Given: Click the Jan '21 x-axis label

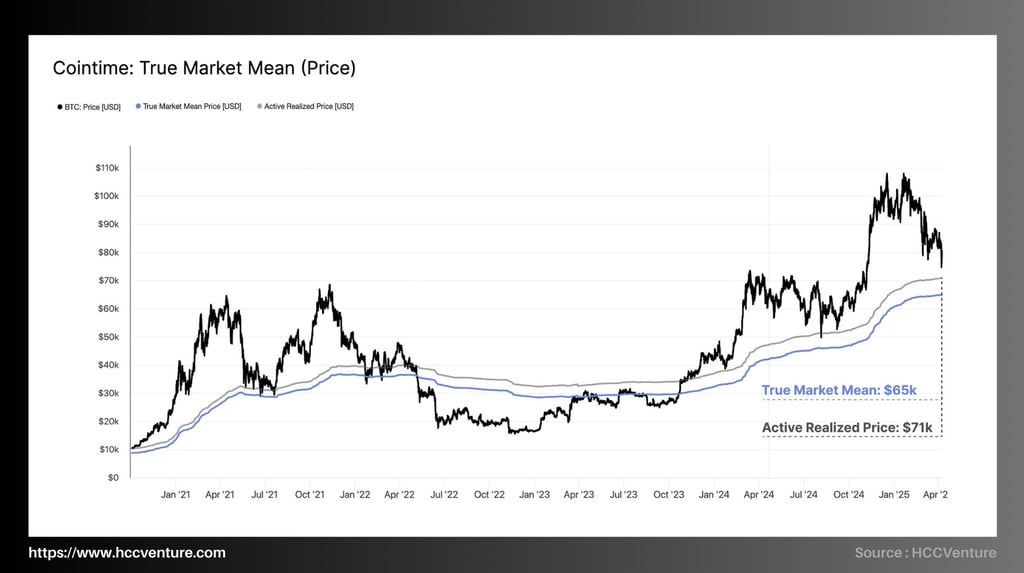Looking at the screenshot, I should 176,495.
